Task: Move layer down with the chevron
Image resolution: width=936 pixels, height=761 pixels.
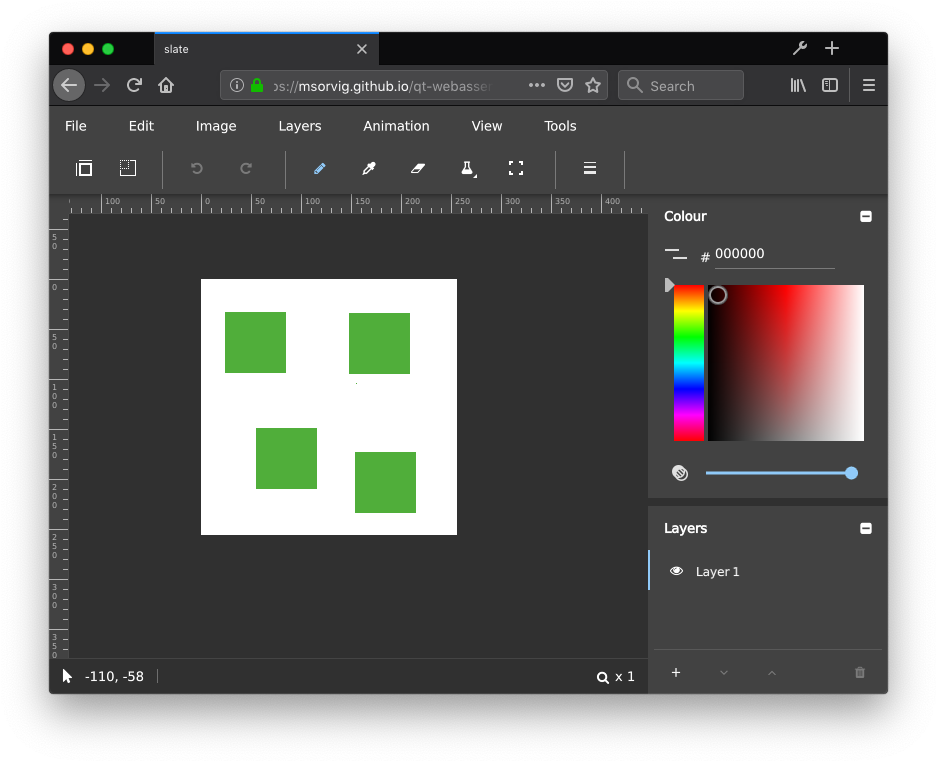Action: [x=723, y=673]
